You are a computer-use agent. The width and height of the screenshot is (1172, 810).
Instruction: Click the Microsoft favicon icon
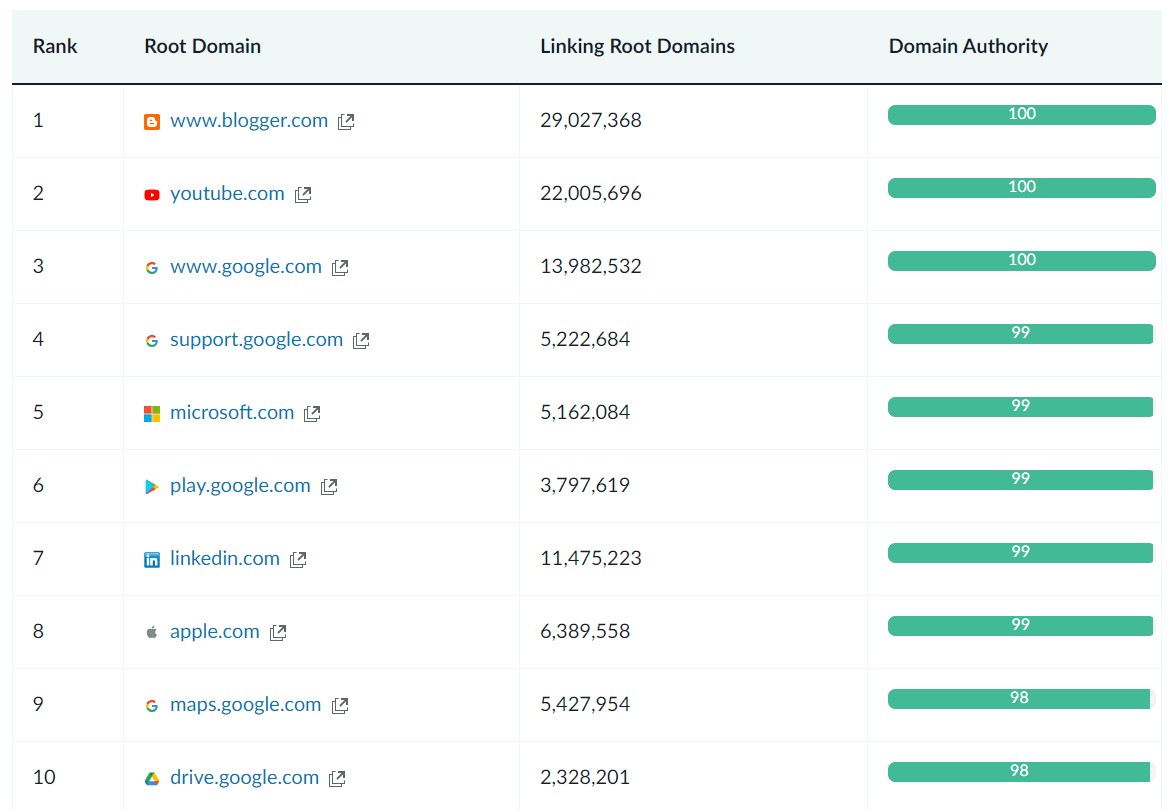pos(152,412)
